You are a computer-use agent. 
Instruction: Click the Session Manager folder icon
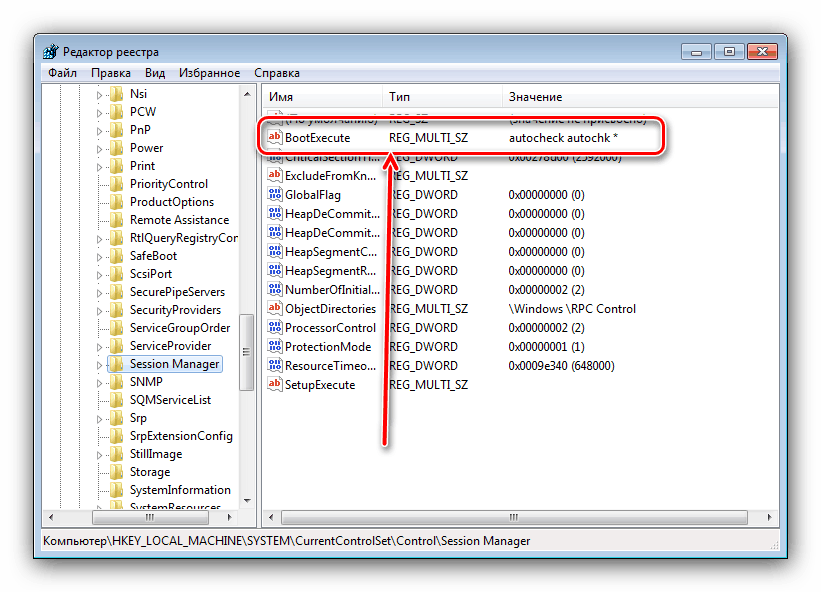[117, 364]
